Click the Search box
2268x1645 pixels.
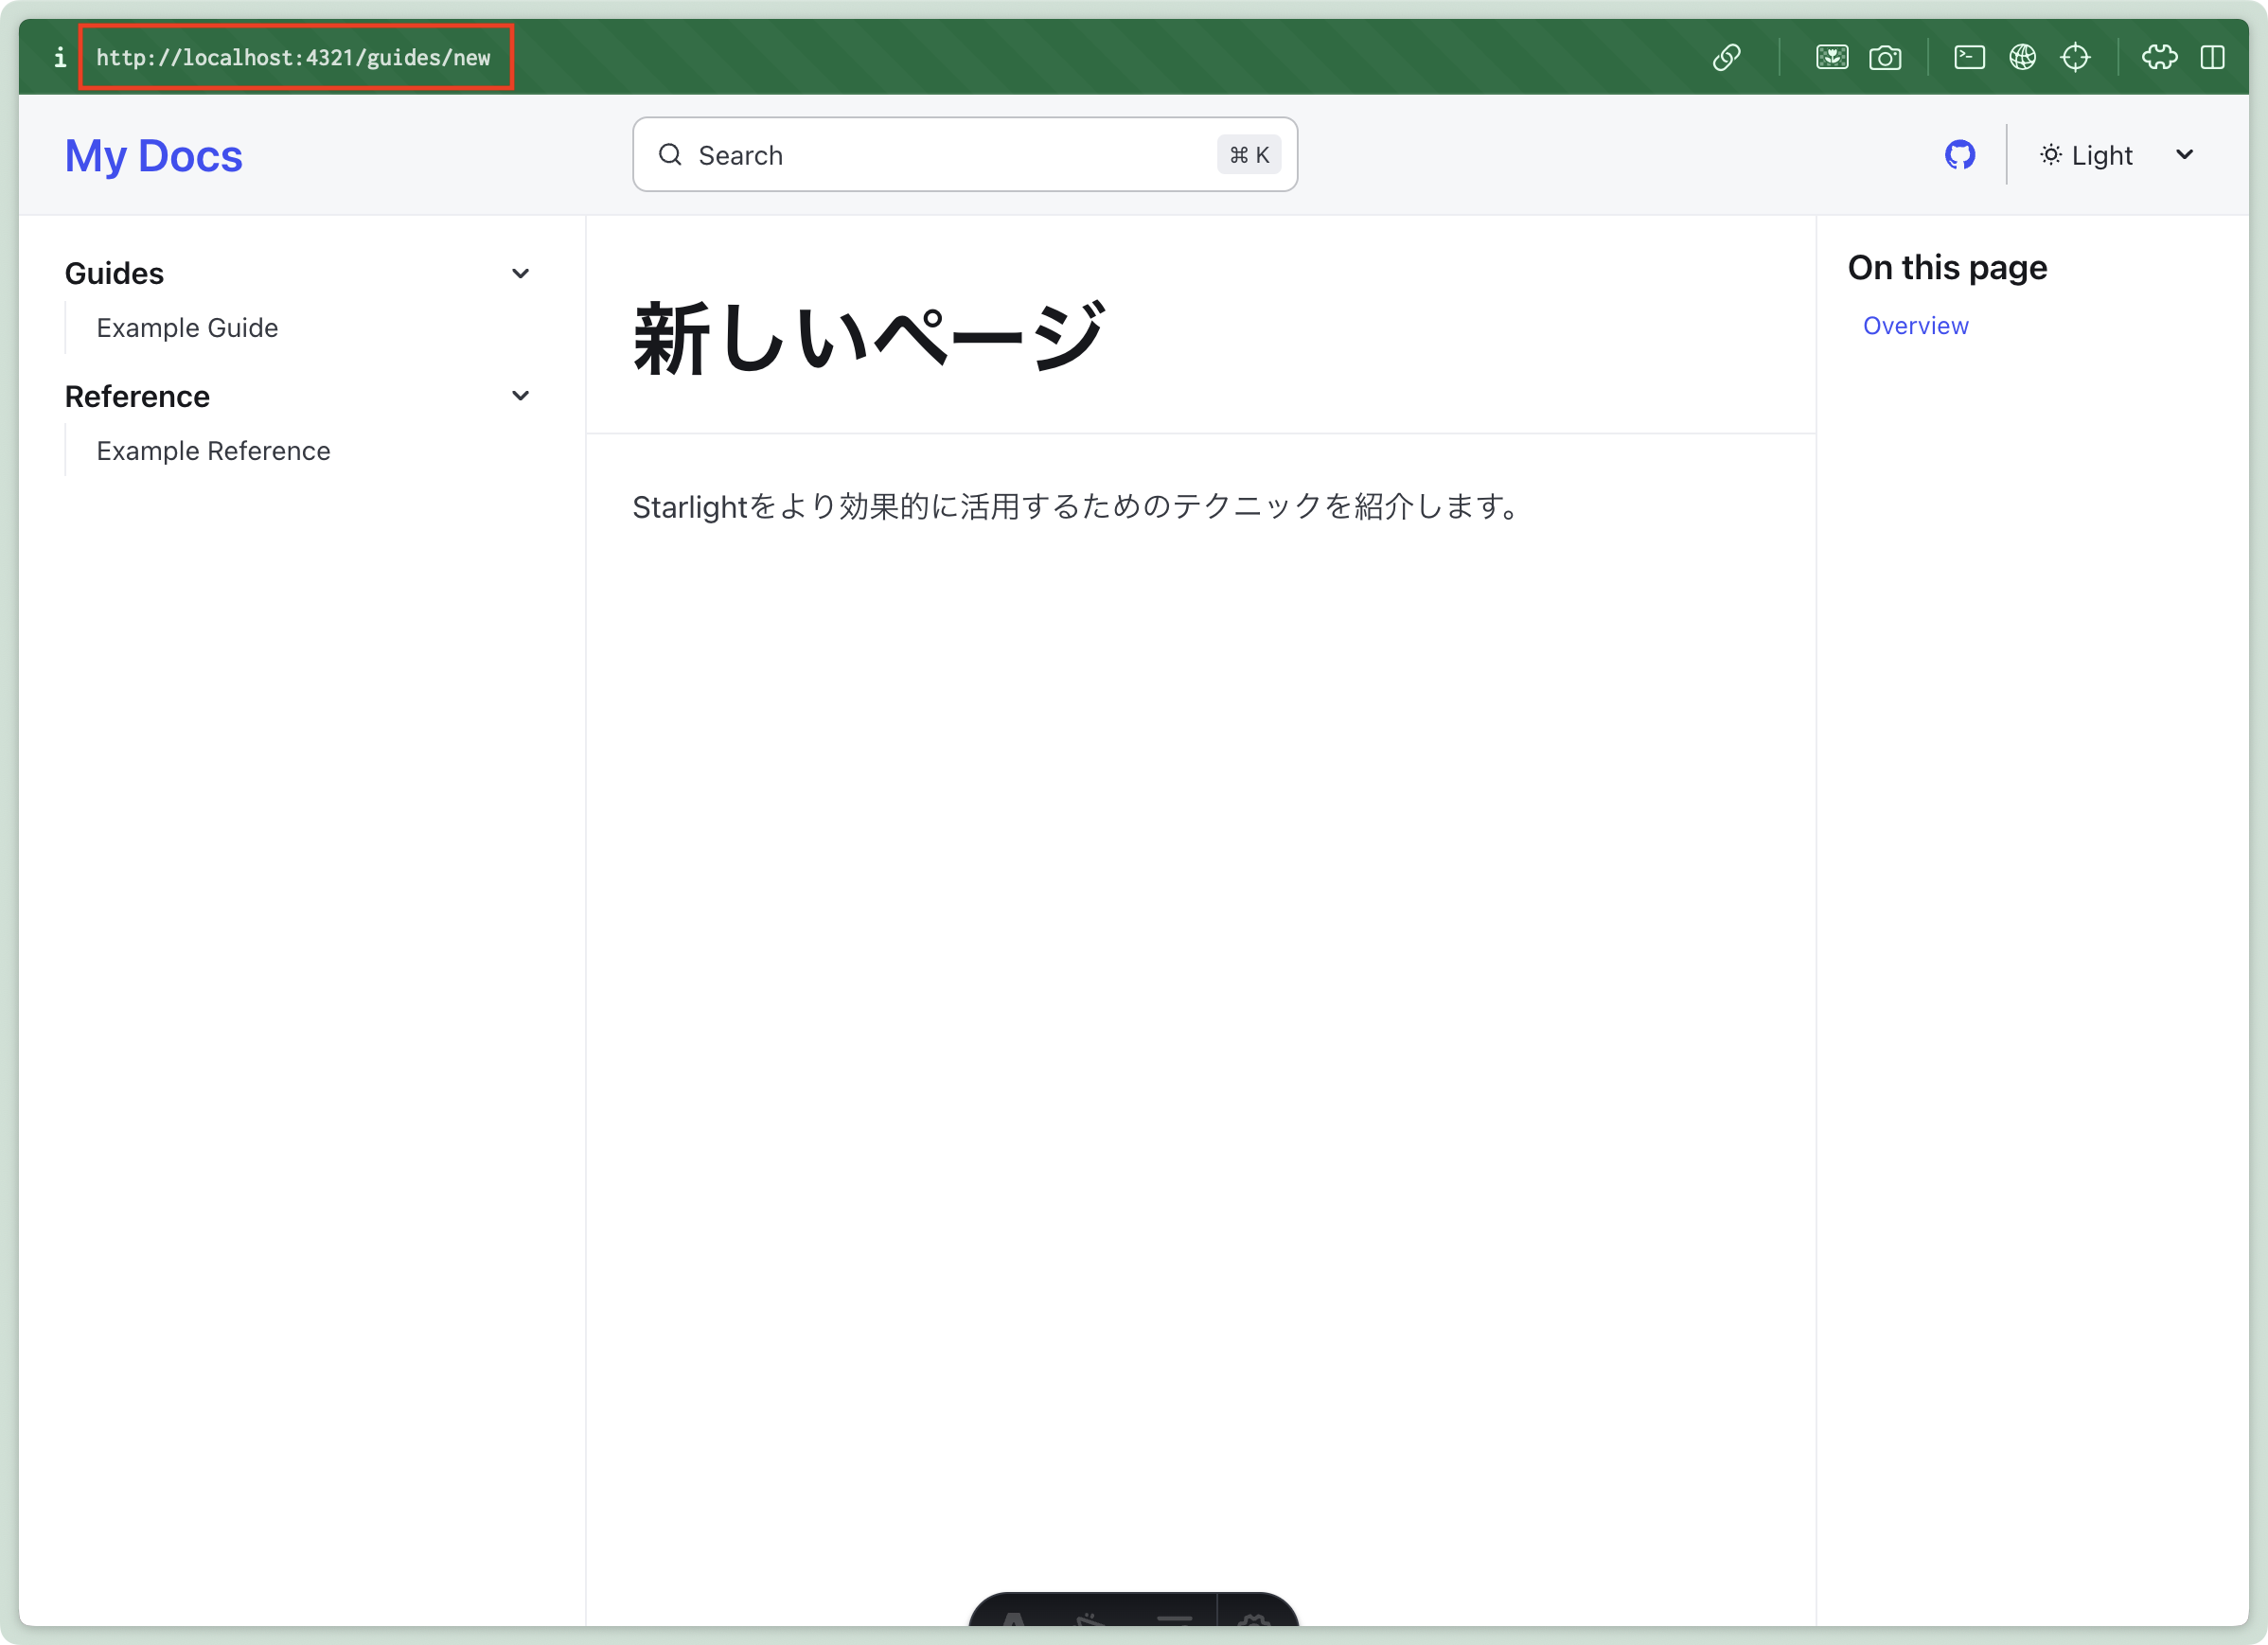click(x=965, y=155)
